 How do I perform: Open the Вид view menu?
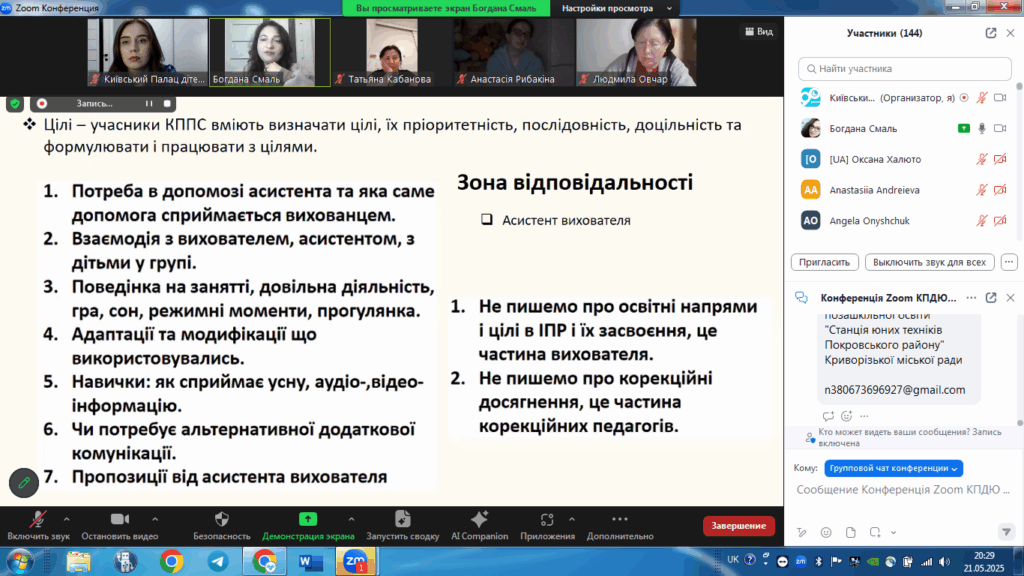point(758,31)
